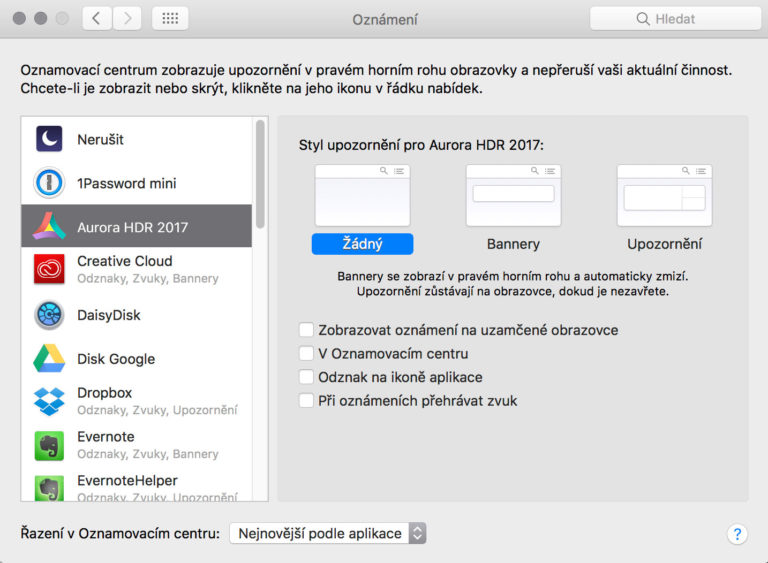The image size is (768, 563).
Task: Click the Creative Cloud app icon
Action: [49, 270]
